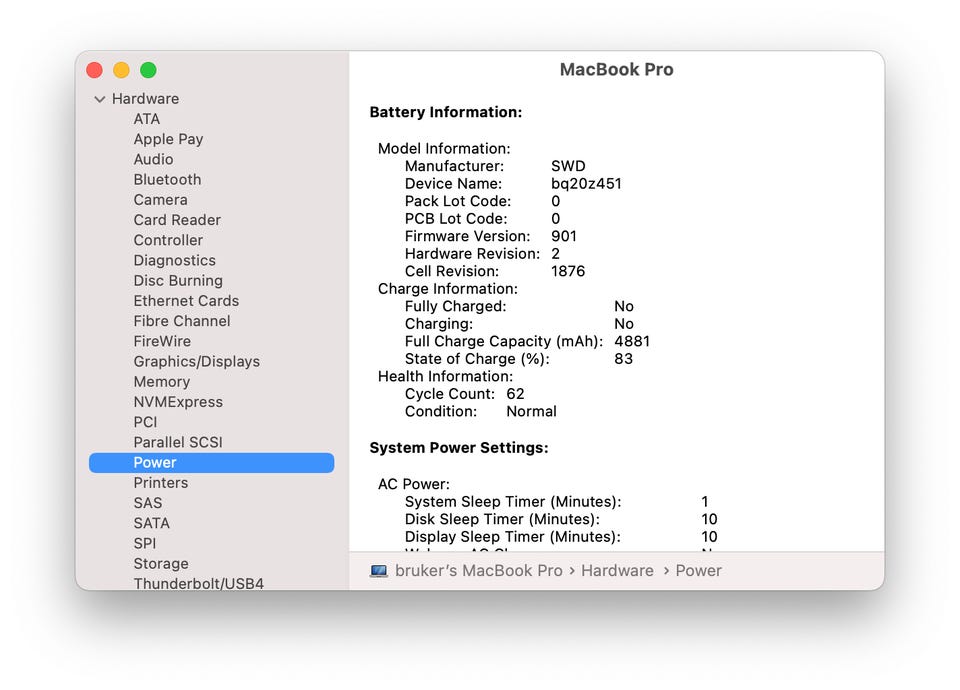Image resolution: width=960 pixels, height=690 pixels.
Task: Click the Health Information label
Action: pos(445,377)
